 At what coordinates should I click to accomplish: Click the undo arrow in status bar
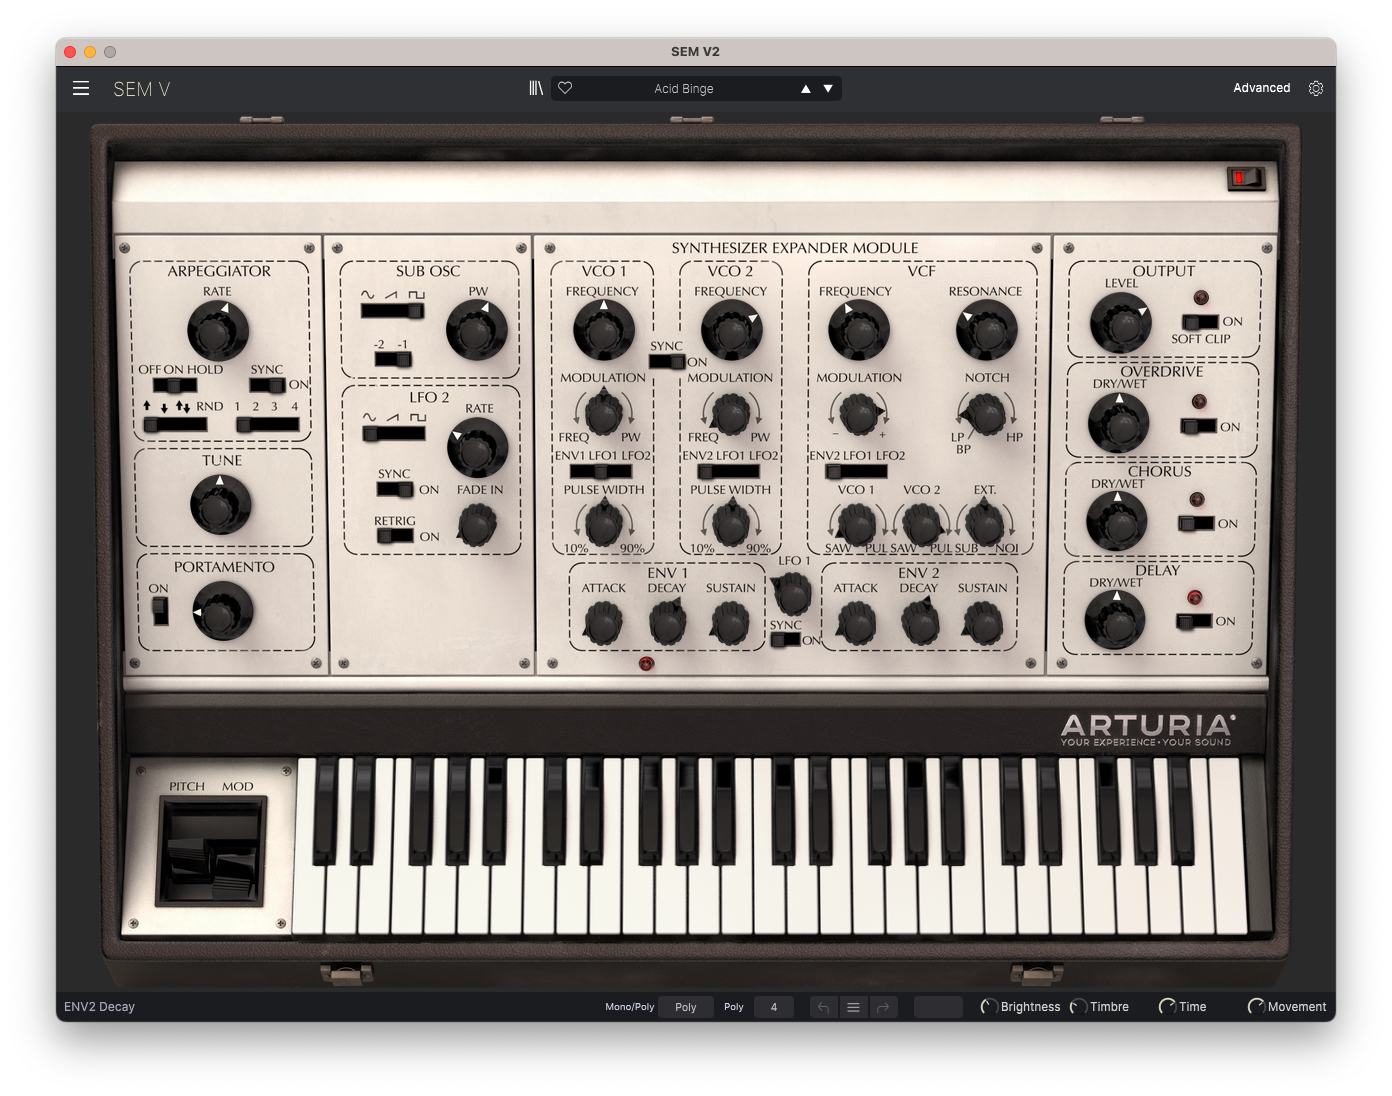(x=823, y=1007)
